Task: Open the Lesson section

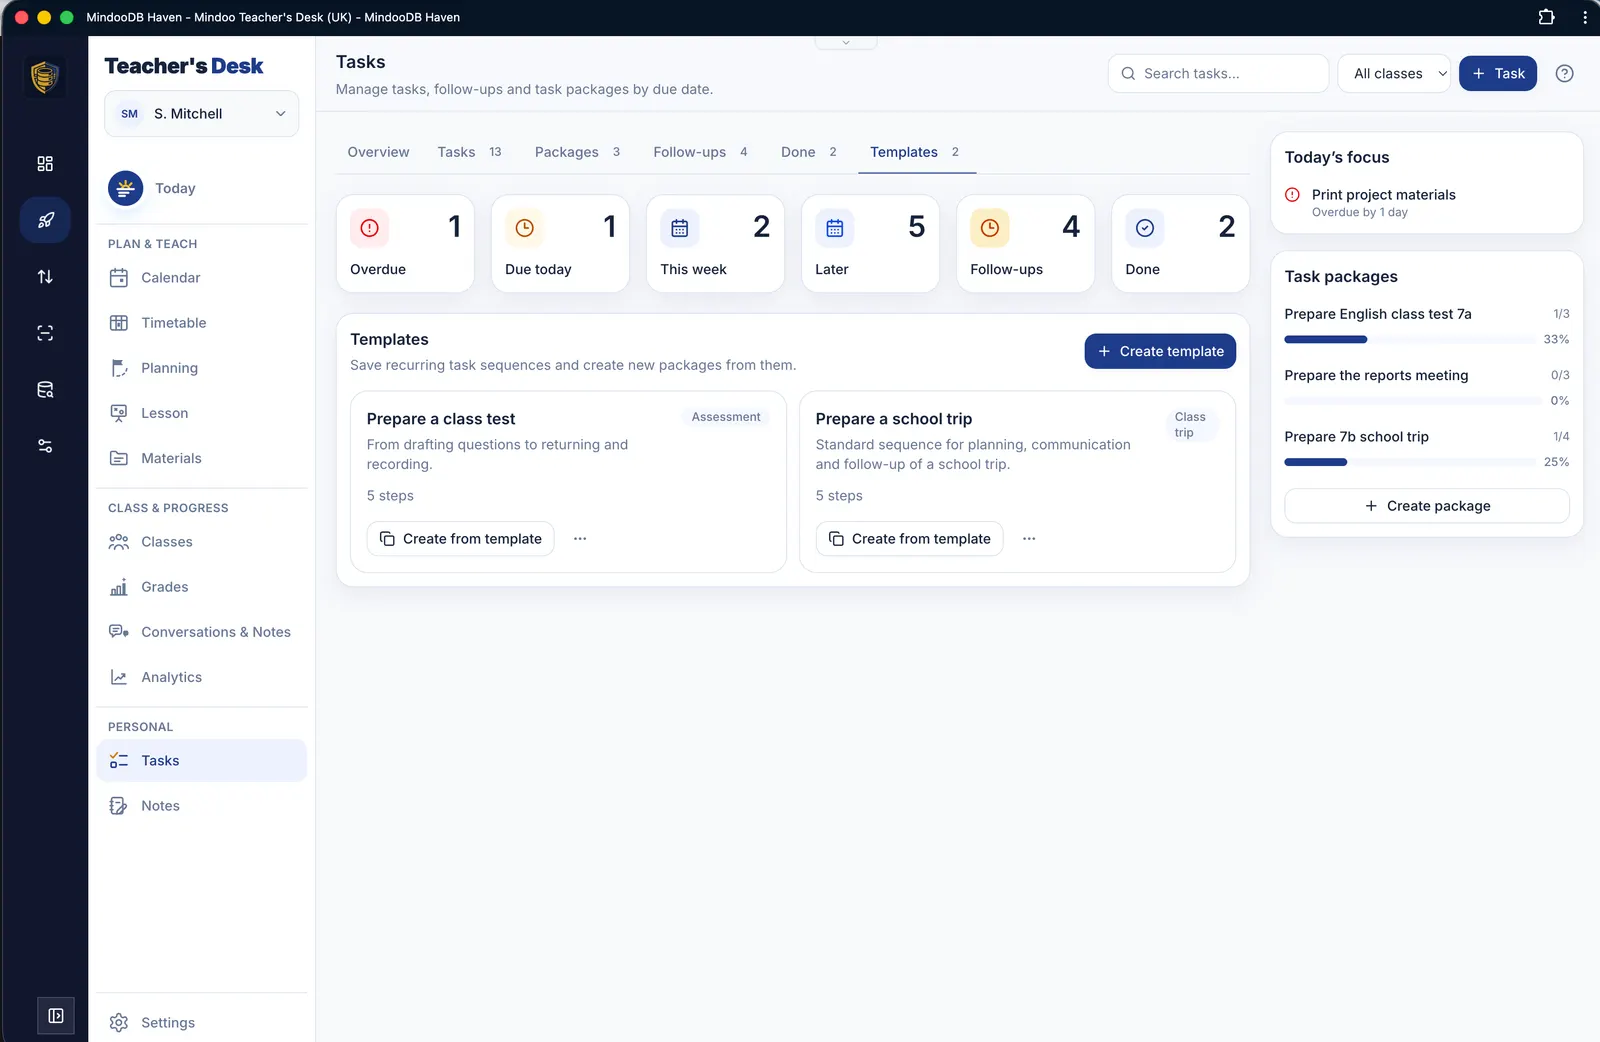Action: (202, 413)
